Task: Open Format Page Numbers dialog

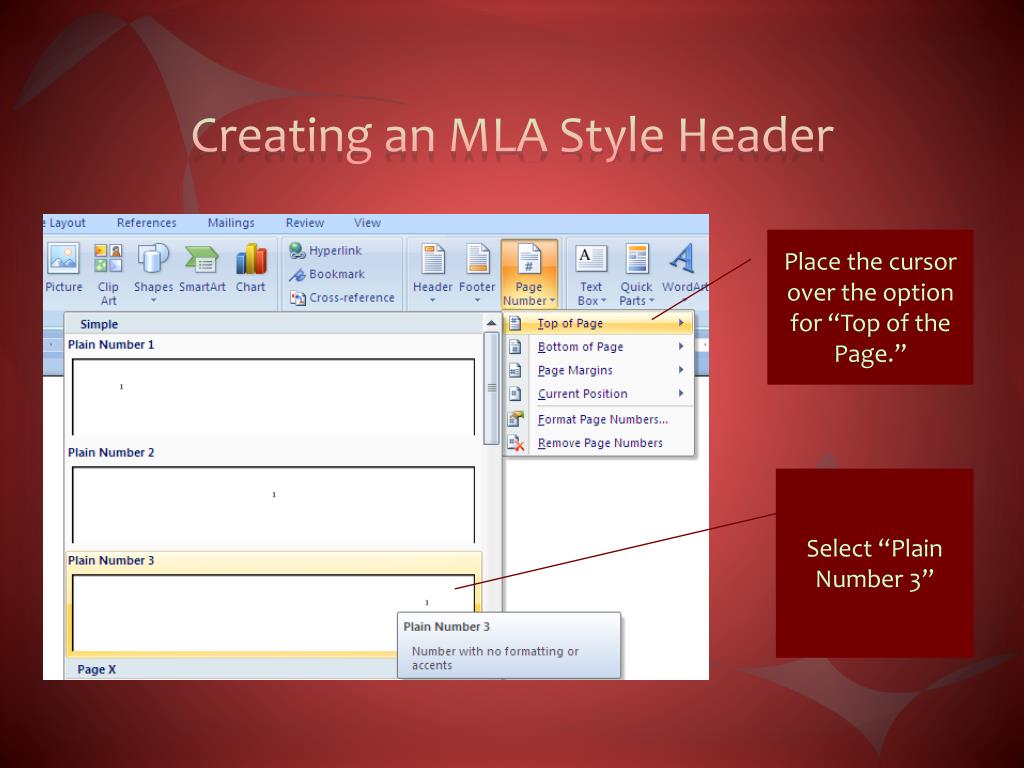Action: [x=598, y=419]
